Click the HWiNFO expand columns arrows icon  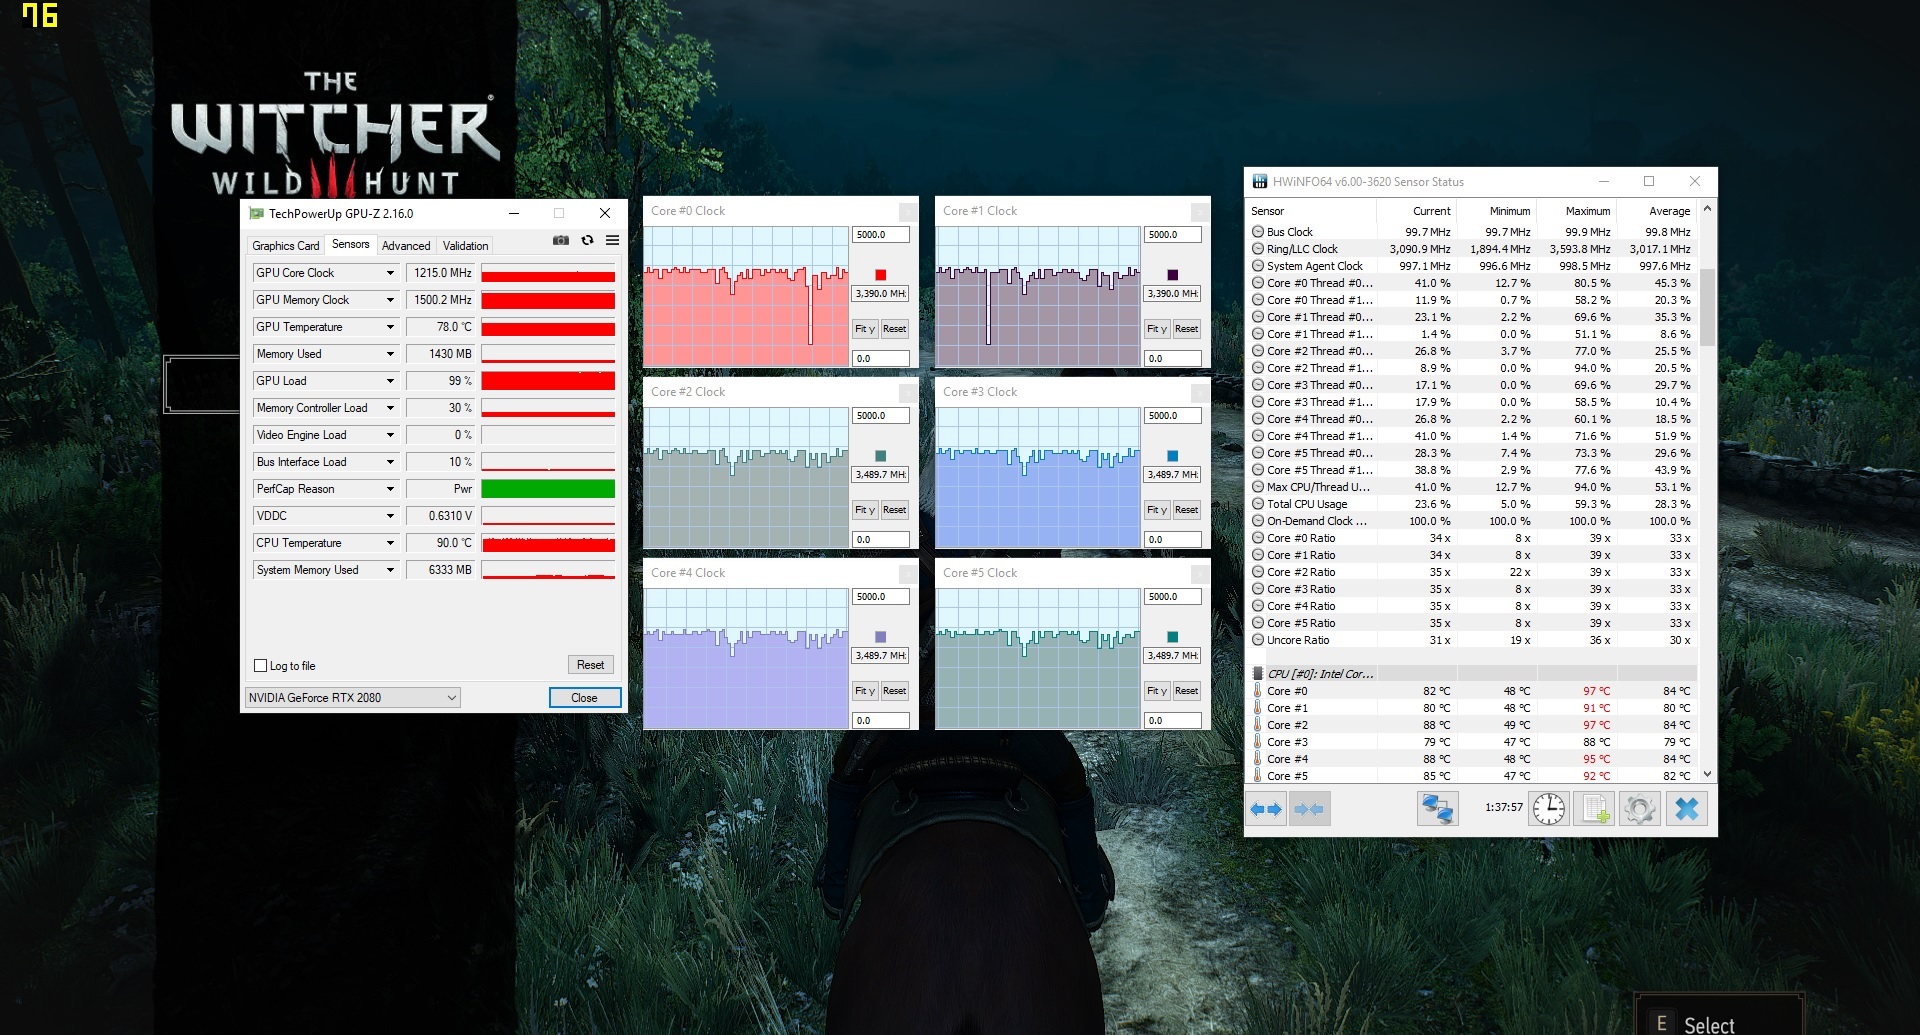pyautogui.click(x=1266, y=809)
